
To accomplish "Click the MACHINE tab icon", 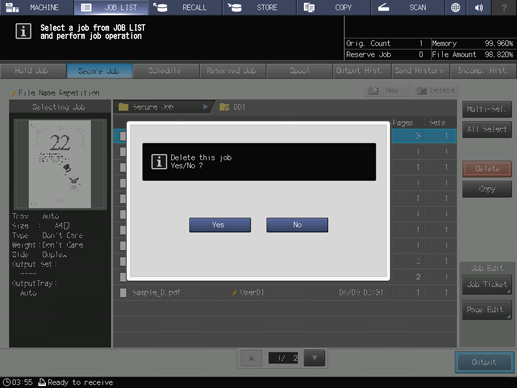I will (12, 7).
